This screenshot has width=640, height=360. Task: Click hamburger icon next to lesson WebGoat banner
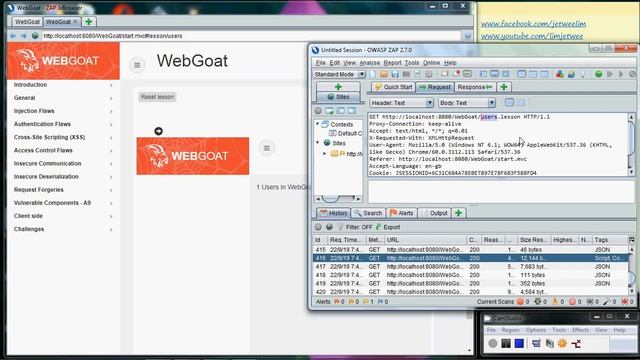pyautogui.click(x=267, y=148)
